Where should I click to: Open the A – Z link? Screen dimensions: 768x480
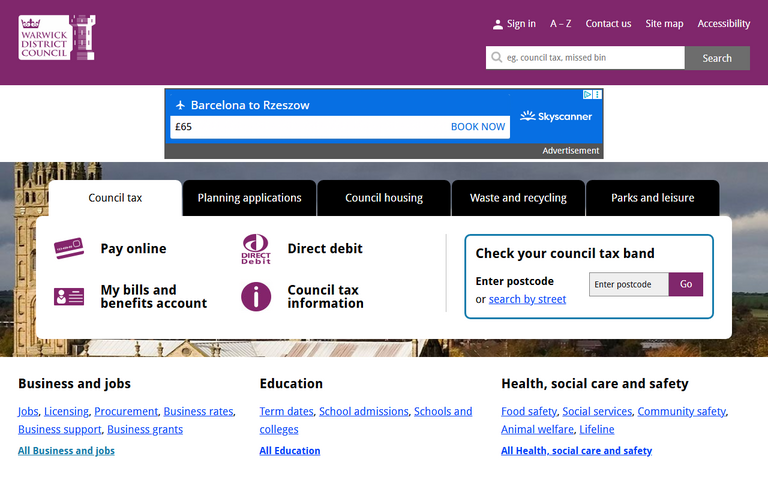pyautogui.click(x=560, y=24)
